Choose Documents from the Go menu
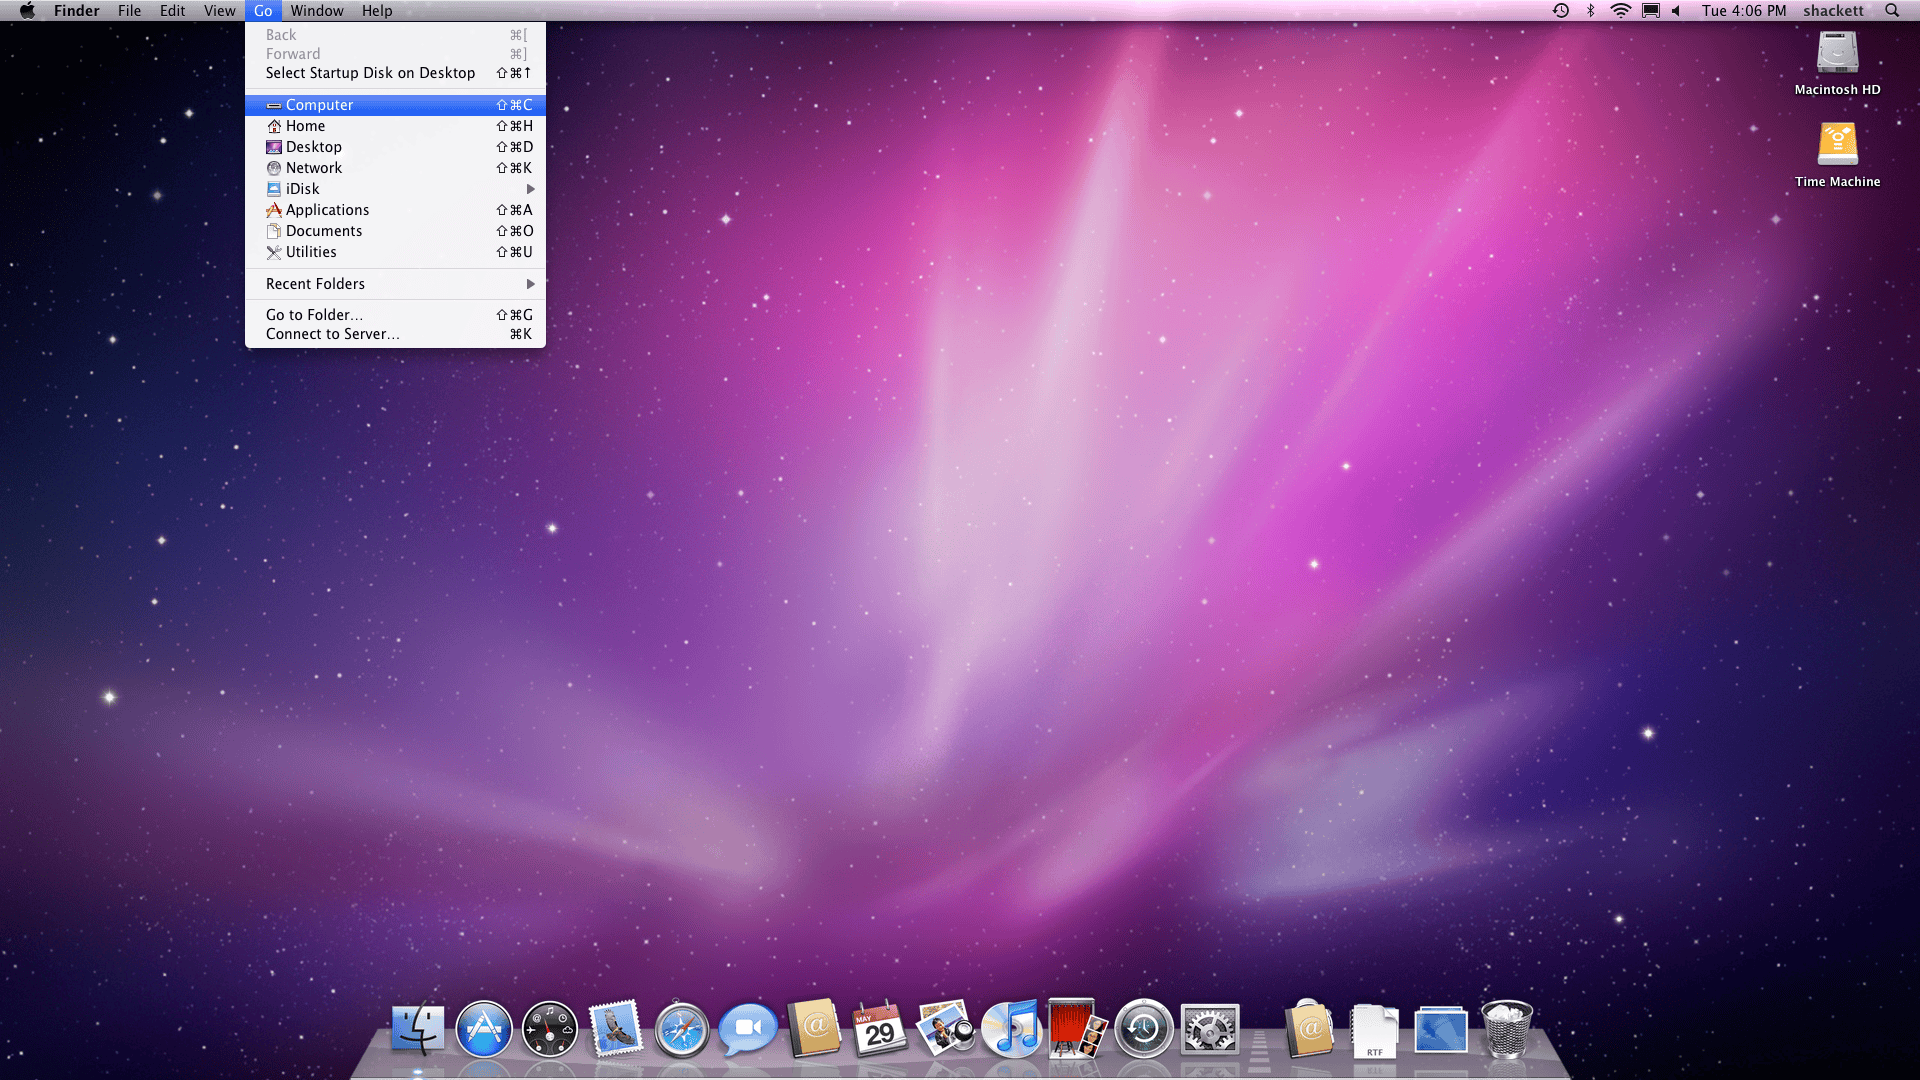 point(395,231)
